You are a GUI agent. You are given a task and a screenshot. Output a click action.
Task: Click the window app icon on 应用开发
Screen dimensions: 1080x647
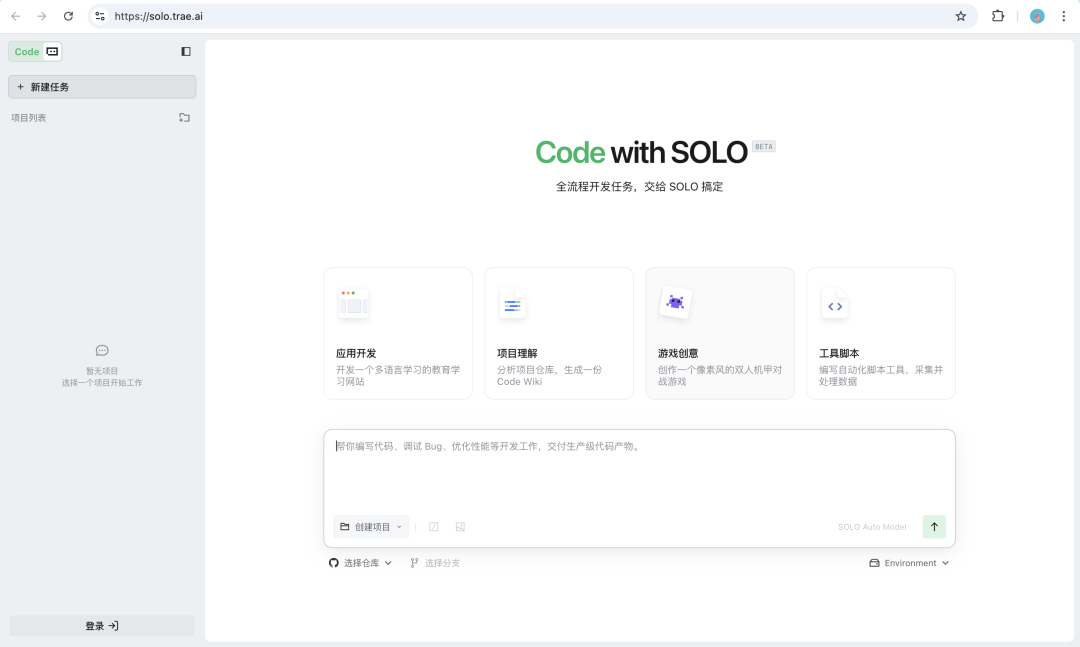(x=353, y=303)
